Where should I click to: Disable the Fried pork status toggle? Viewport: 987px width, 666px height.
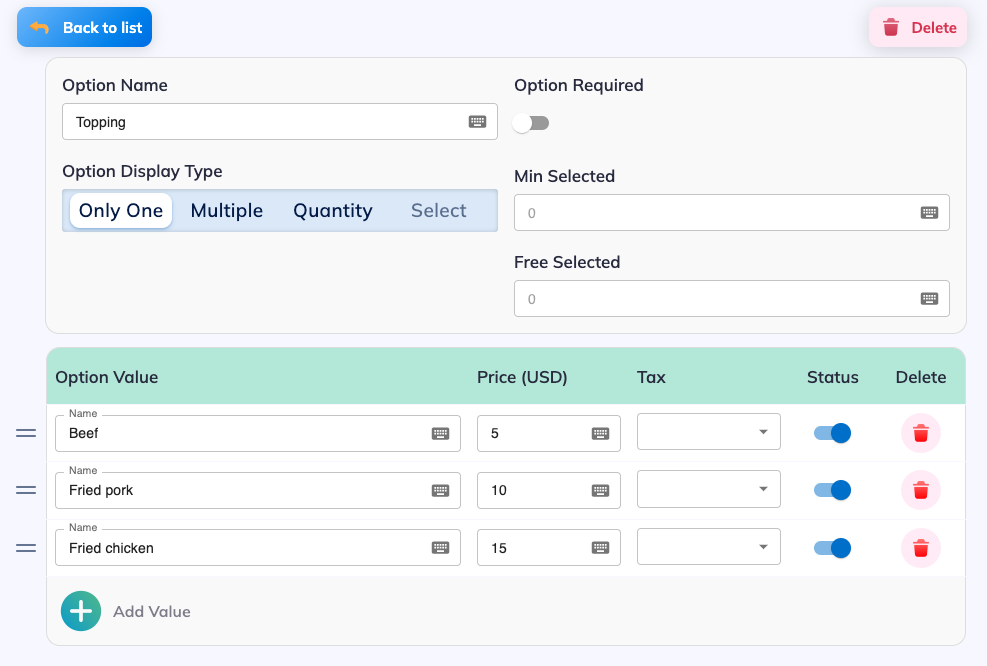pos(832,490)
